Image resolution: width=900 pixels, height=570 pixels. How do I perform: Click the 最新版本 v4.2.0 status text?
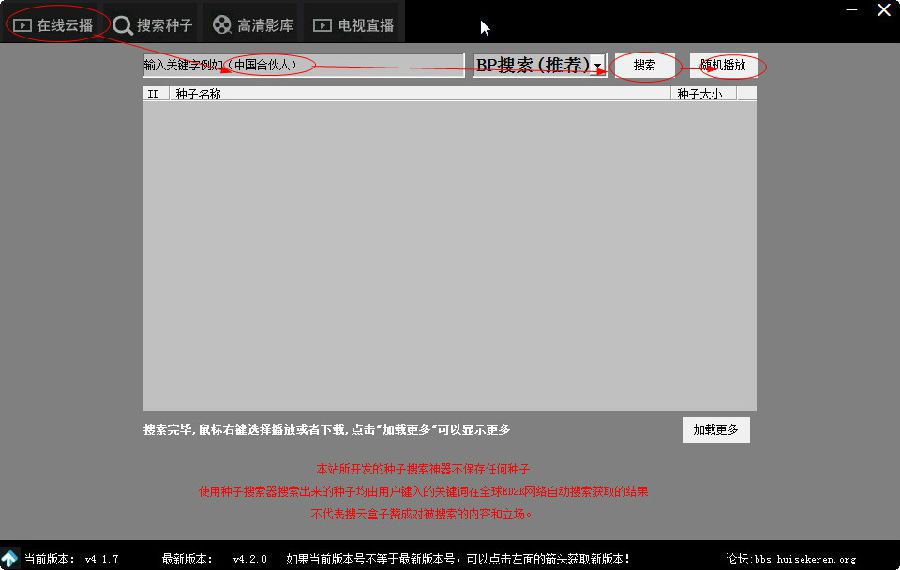click(x=214, y=559)
